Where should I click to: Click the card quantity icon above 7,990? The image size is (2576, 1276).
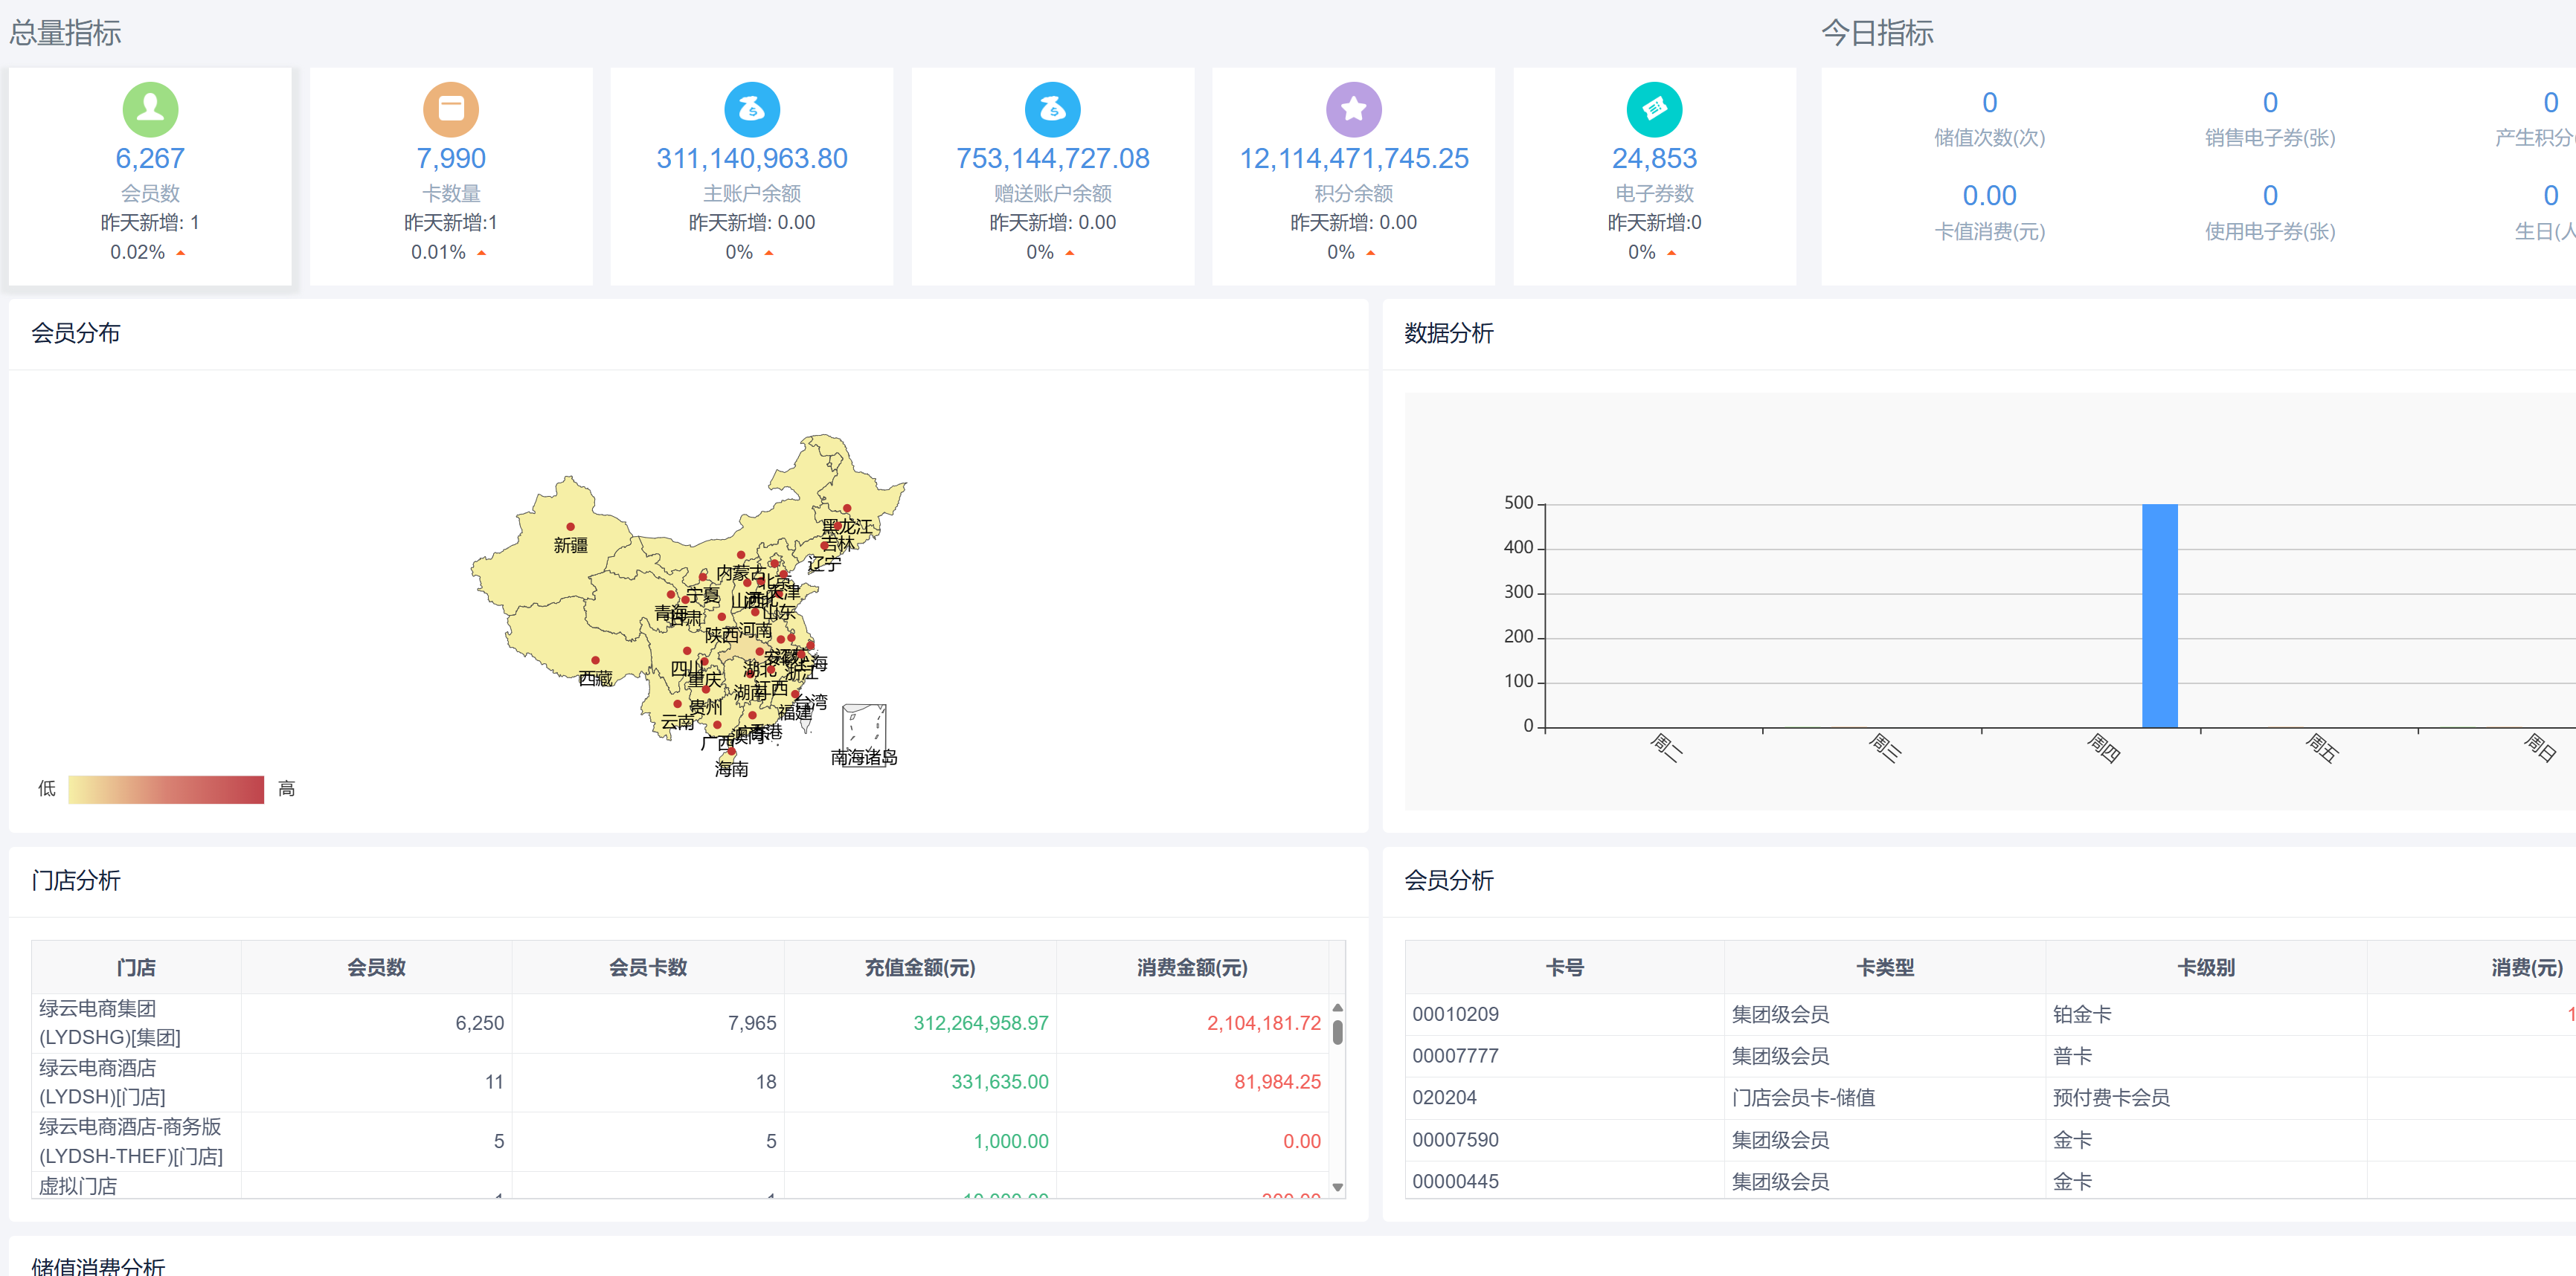click(451, 108)
